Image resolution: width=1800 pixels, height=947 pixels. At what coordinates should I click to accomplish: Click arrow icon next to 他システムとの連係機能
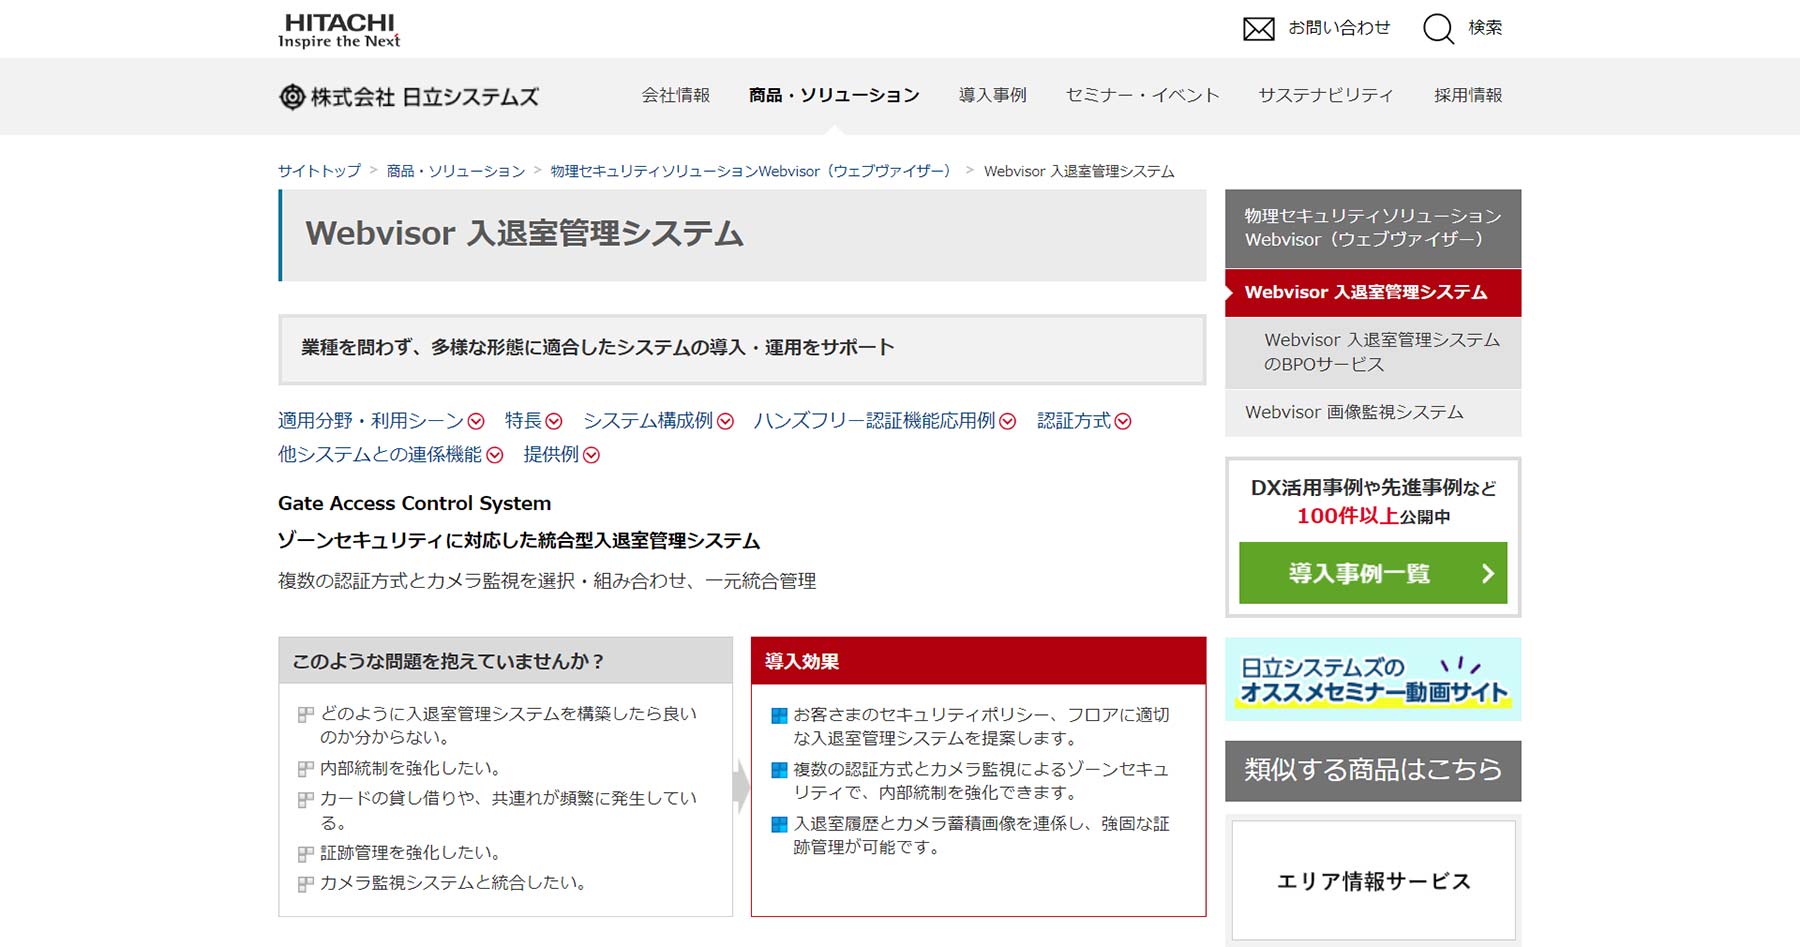click(x=494, y=455)
